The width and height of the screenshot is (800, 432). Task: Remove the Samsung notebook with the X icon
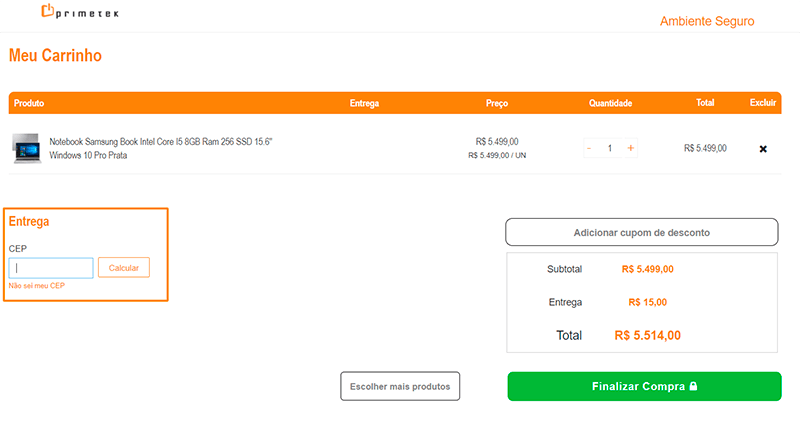coord(763,149)
